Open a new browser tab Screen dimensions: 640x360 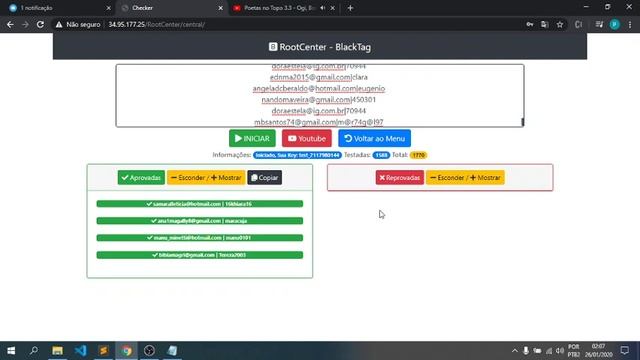click(x=350, y=8)
